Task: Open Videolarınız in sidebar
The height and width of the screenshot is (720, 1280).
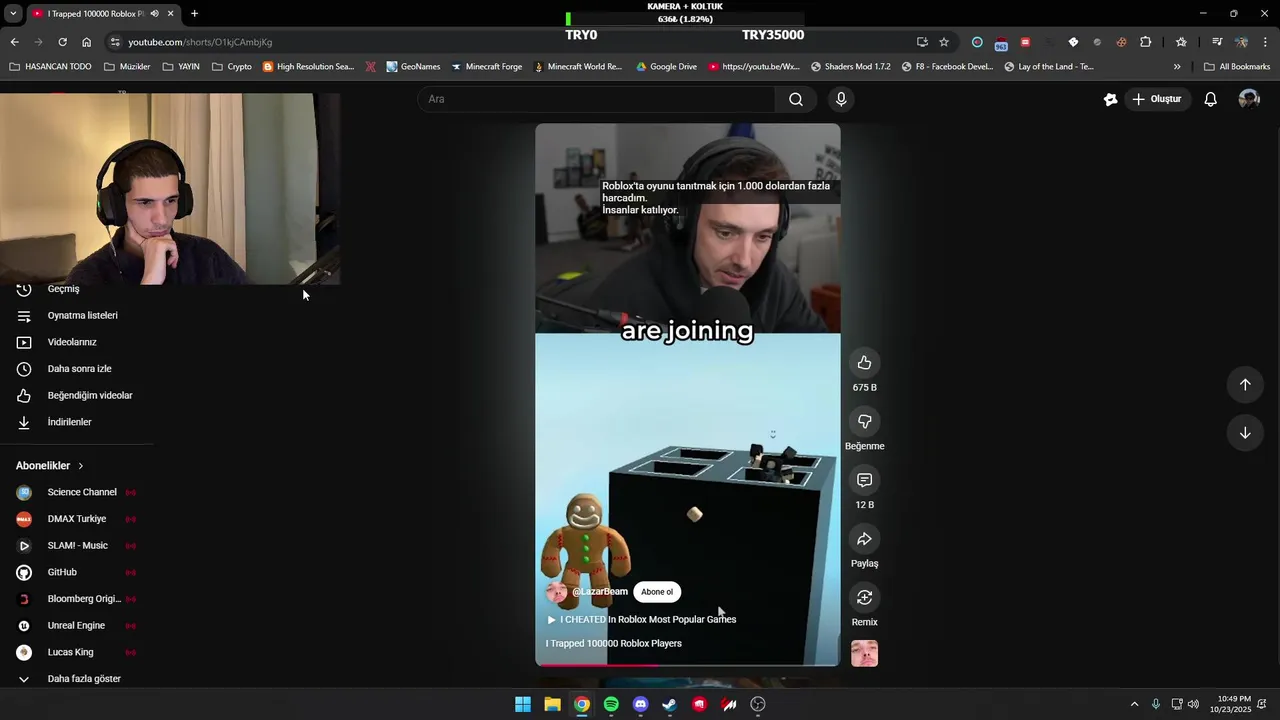Action: click(72, 342)
